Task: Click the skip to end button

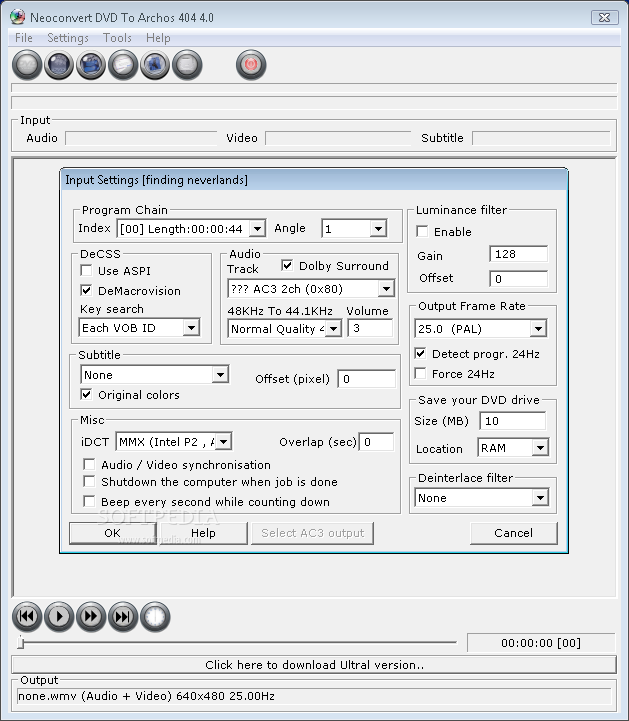Action: click(123, 616)
